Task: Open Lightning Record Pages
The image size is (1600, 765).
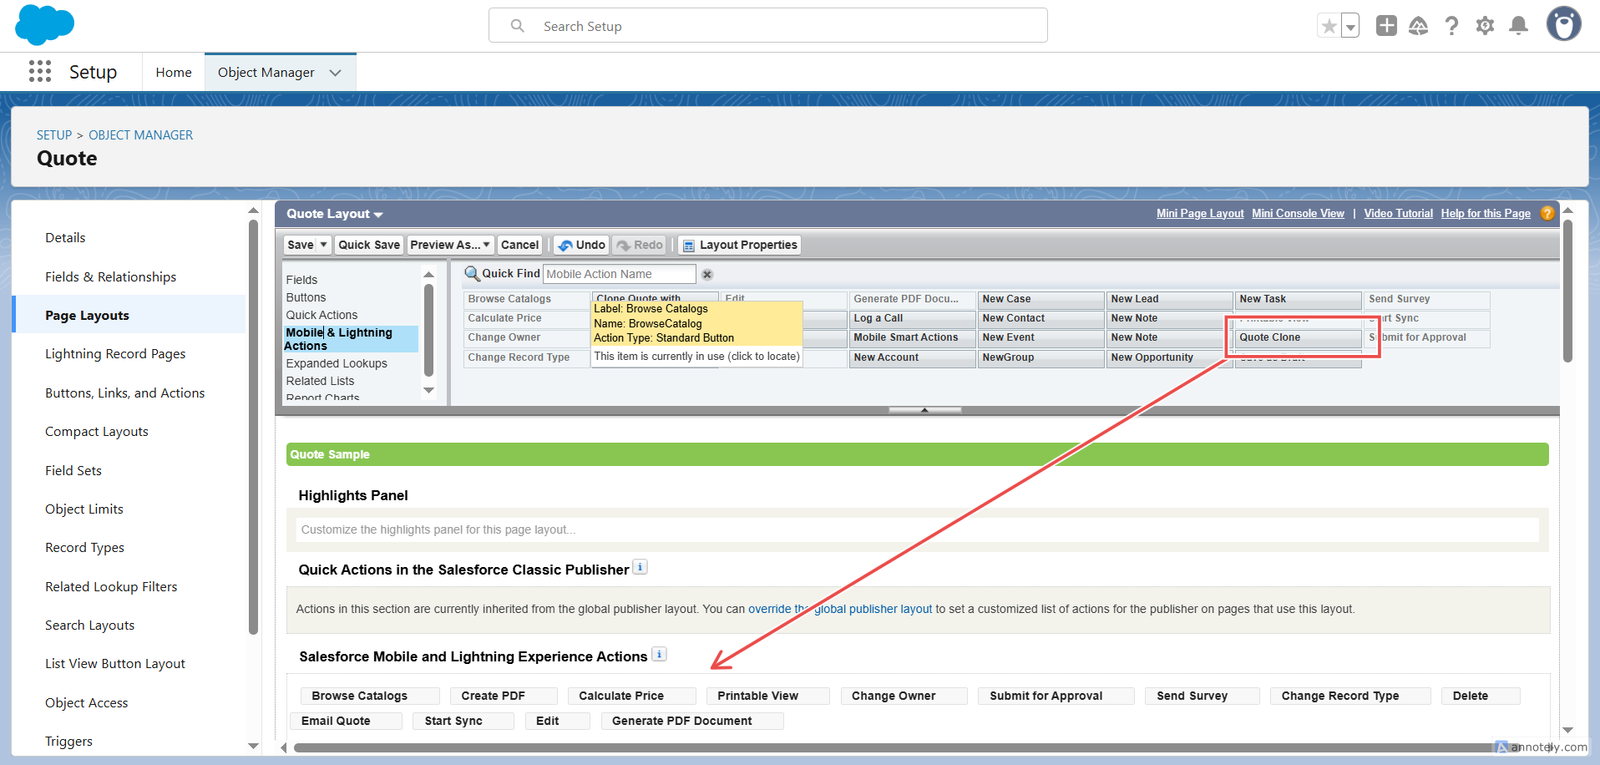Action: [115, 354]
